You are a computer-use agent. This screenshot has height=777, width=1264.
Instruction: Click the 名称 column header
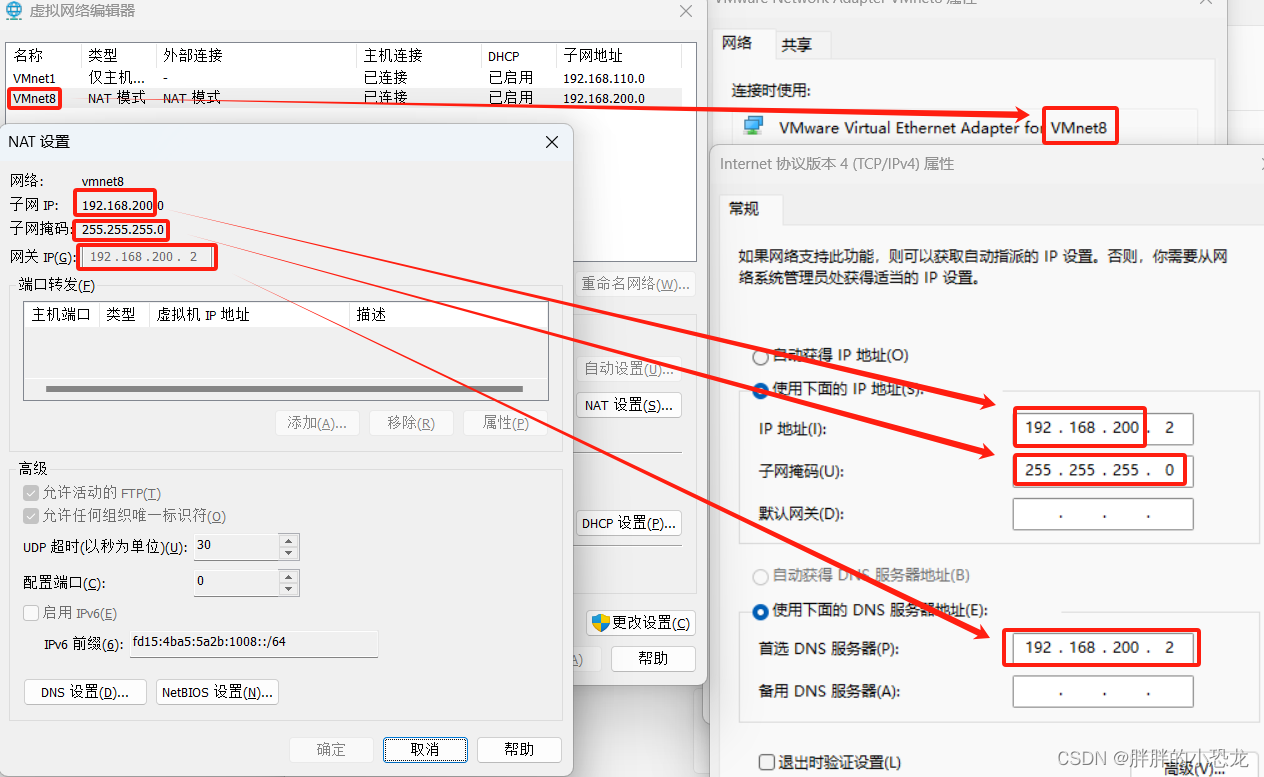43,55
